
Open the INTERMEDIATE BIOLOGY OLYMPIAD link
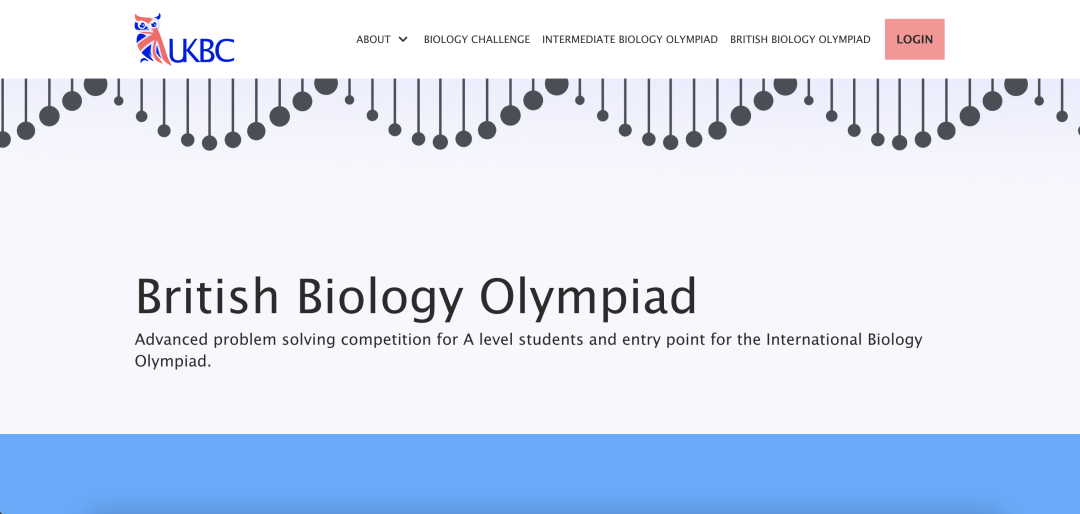pyautogui.click(x=630, y=39)
